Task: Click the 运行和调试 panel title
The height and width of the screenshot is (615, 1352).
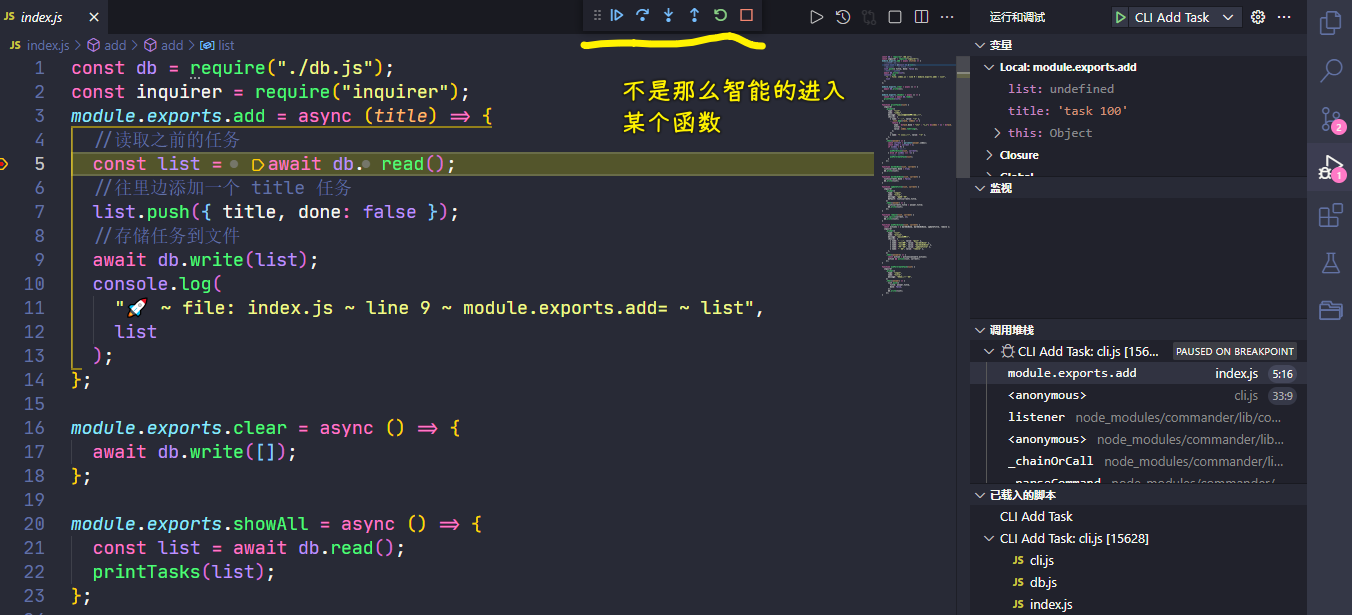Action: click(1017, 17)
